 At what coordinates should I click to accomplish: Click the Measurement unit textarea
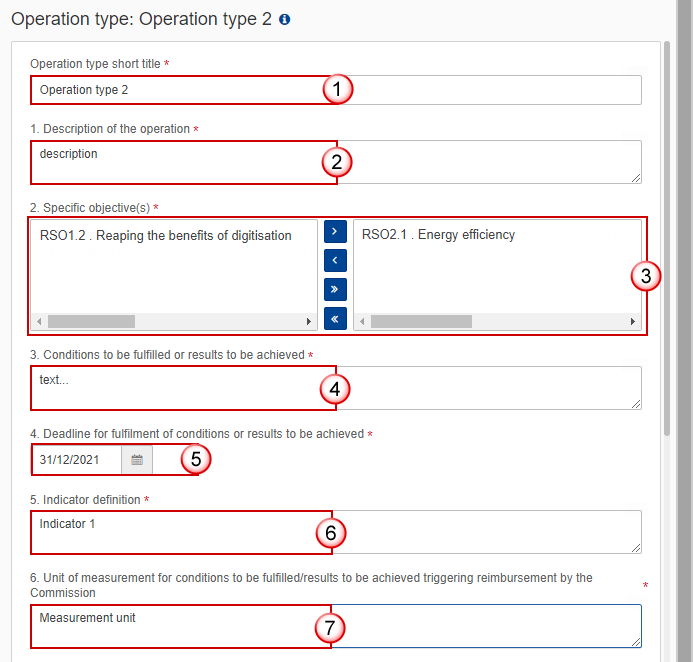336,626
